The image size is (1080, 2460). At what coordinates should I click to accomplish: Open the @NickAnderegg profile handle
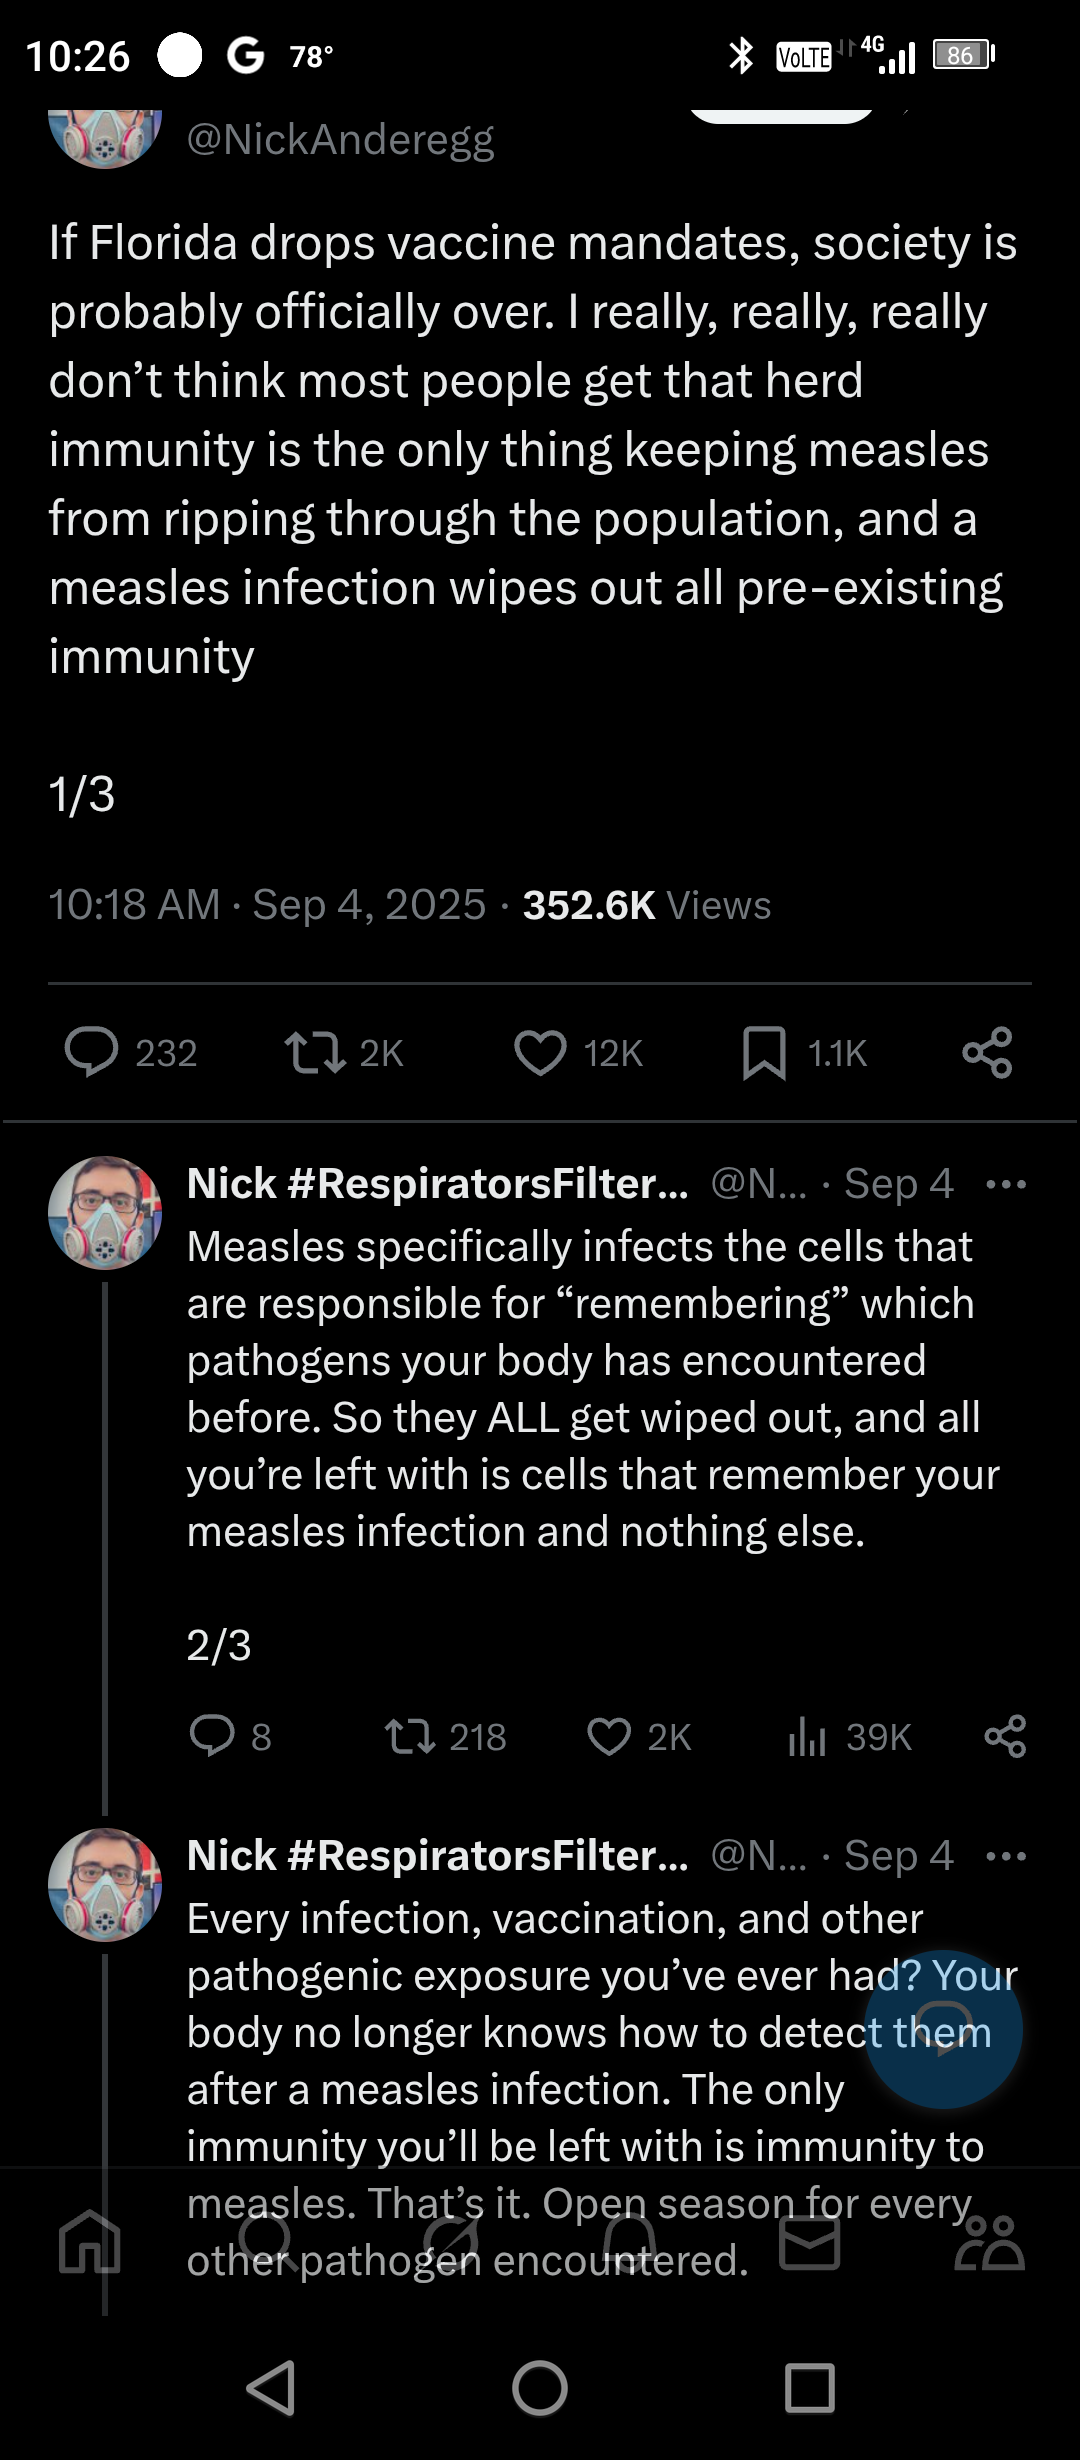click(340, 139)
